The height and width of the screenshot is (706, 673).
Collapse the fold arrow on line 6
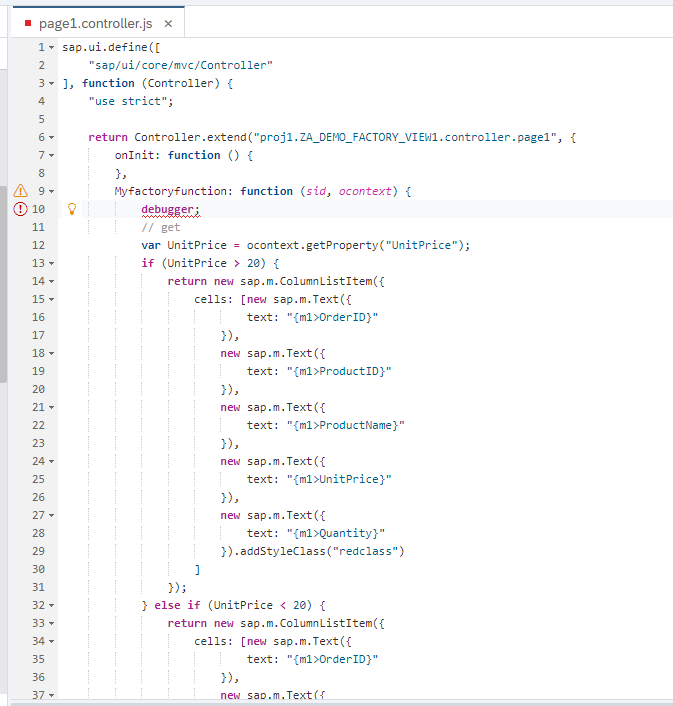(51, 137)
